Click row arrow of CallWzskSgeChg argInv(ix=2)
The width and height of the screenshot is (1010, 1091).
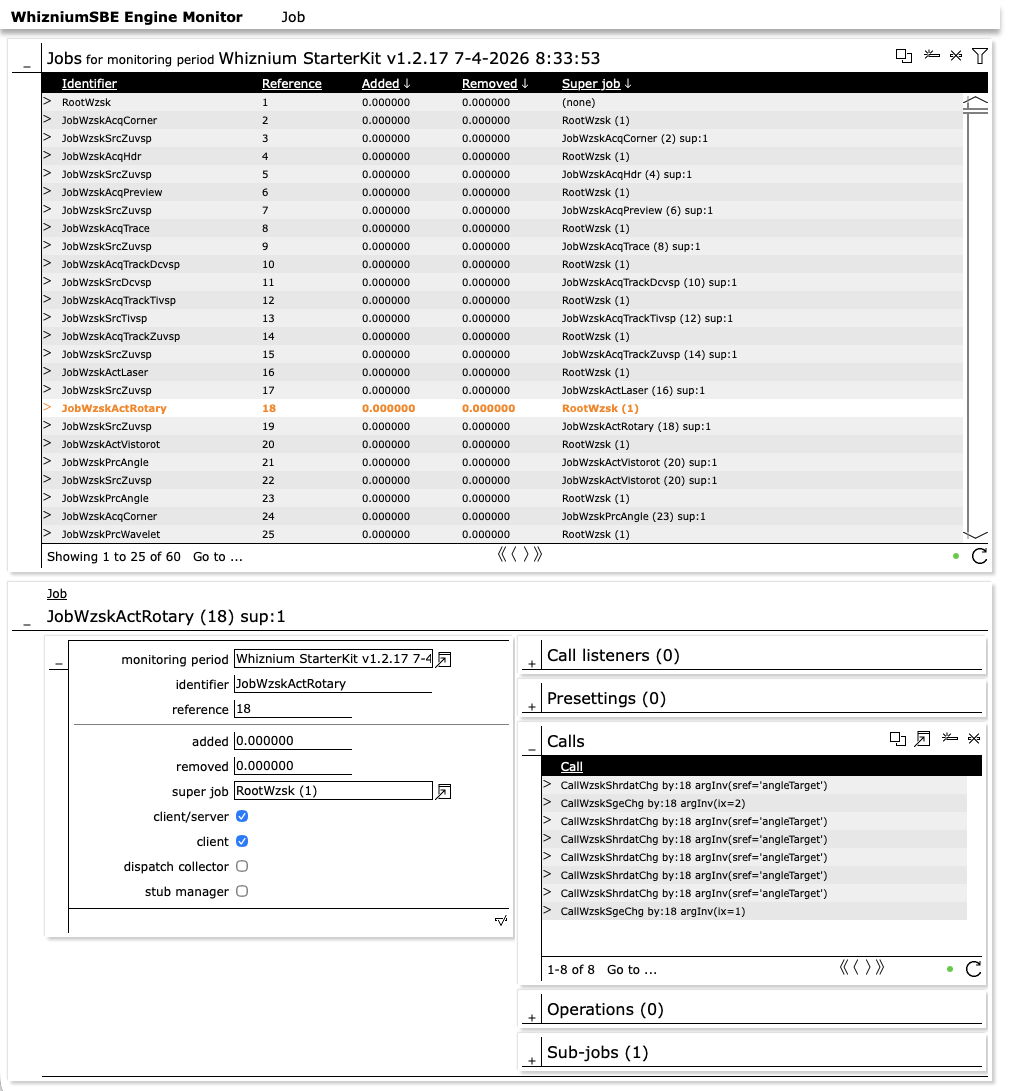(x=547, y=802)
